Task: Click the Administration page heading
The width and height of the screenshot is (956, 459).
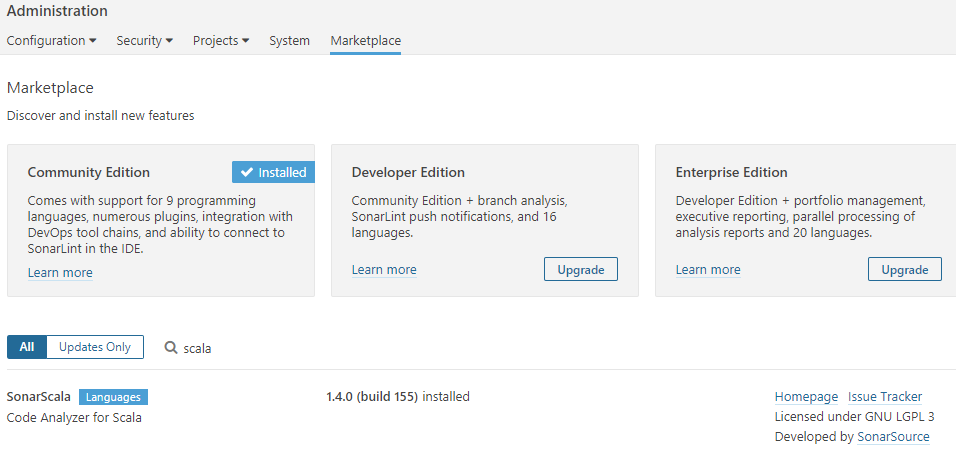Action: pyautogui.click(x=57, y=11)
